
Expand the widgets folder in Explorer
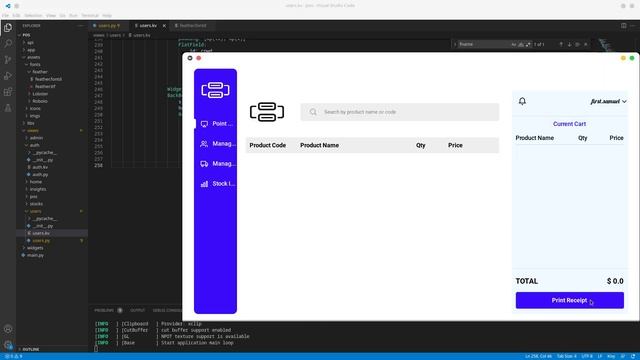tap(35, 248)
